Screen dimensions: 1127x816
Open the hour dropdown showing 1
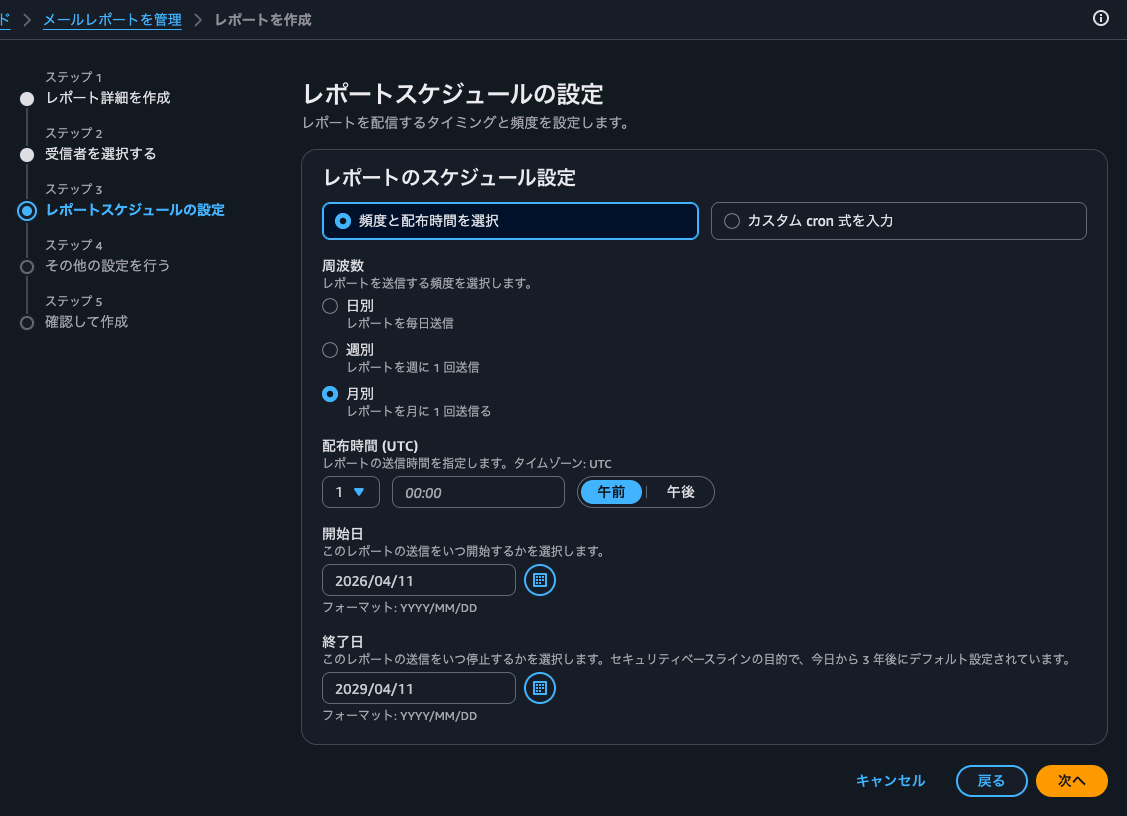click(x=350, y=492)
